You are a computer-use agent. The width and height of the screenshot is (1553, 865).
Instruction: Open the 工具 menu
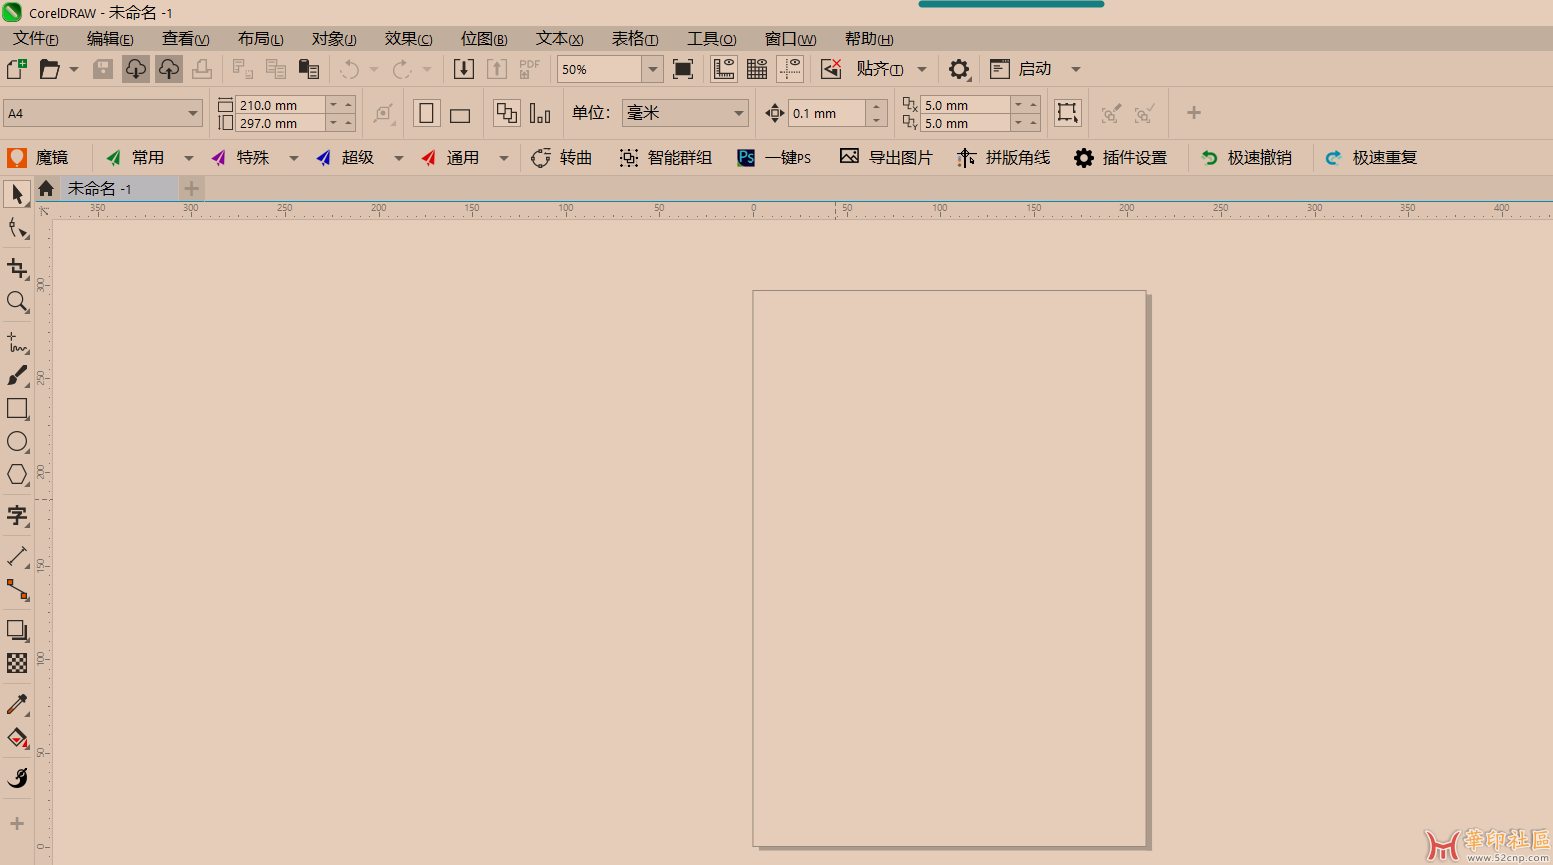[x=711, y=39]
